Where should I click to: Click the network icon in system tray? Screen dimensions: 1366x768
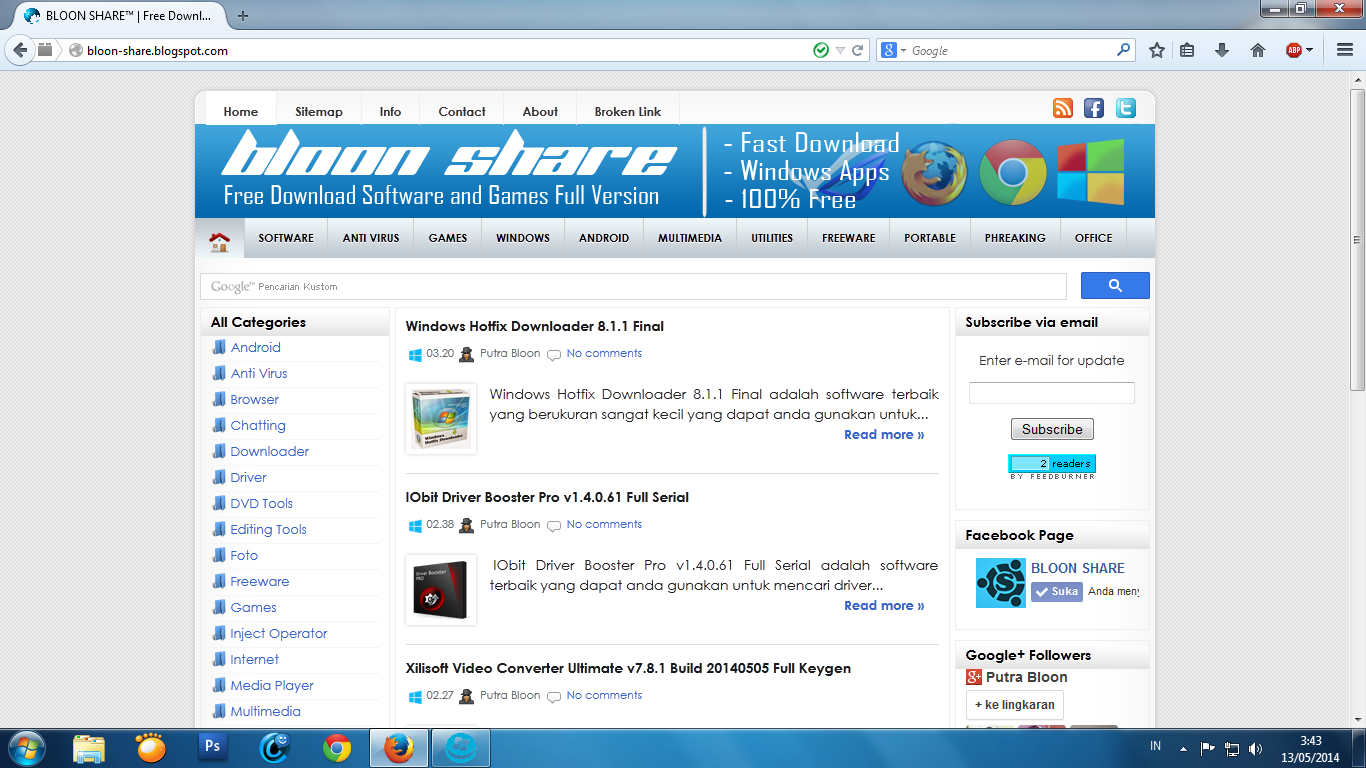[1232, 748]
